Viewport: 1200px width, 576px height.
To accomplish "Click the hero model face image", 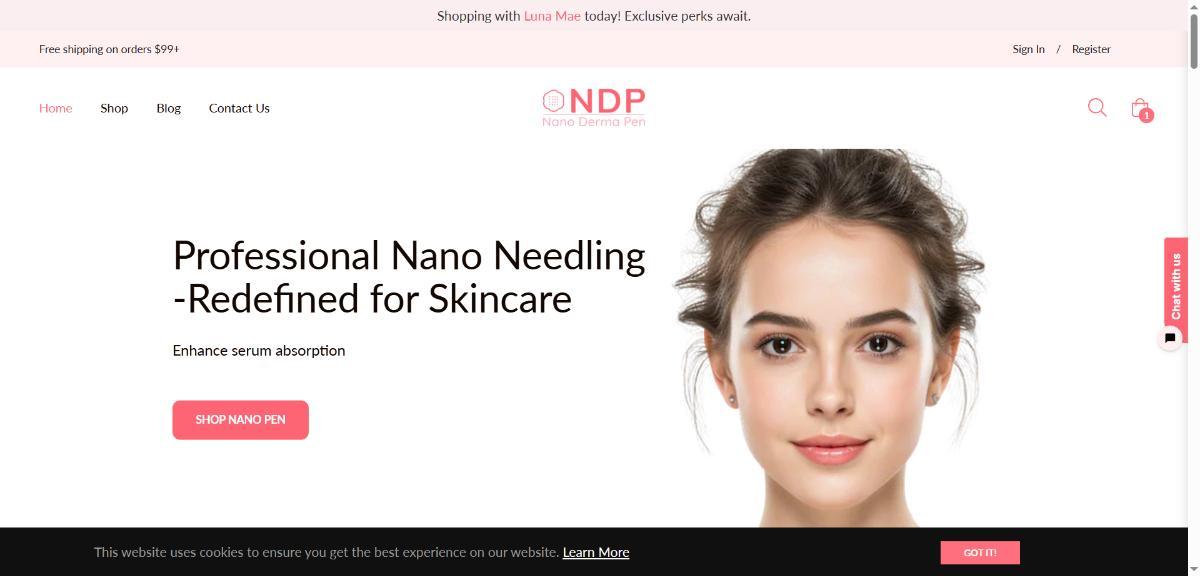I will 830,338.
